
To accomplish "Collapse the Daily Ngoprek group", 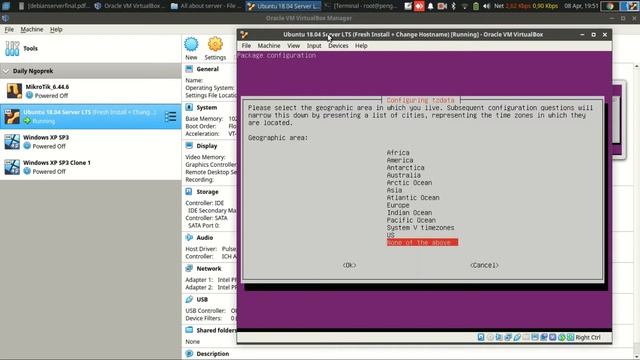I will click(x=6, y=71).
